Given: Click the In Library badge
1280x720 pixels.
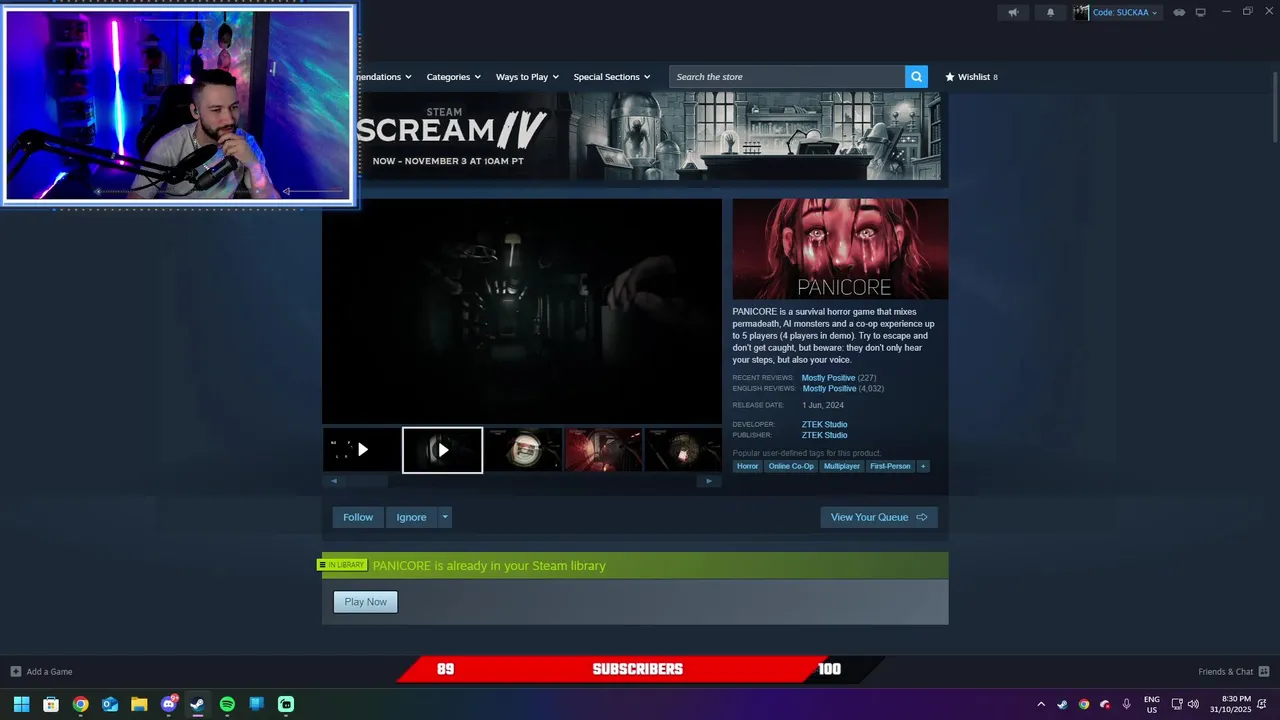Looking at the screenshot, I should [342, 565].
